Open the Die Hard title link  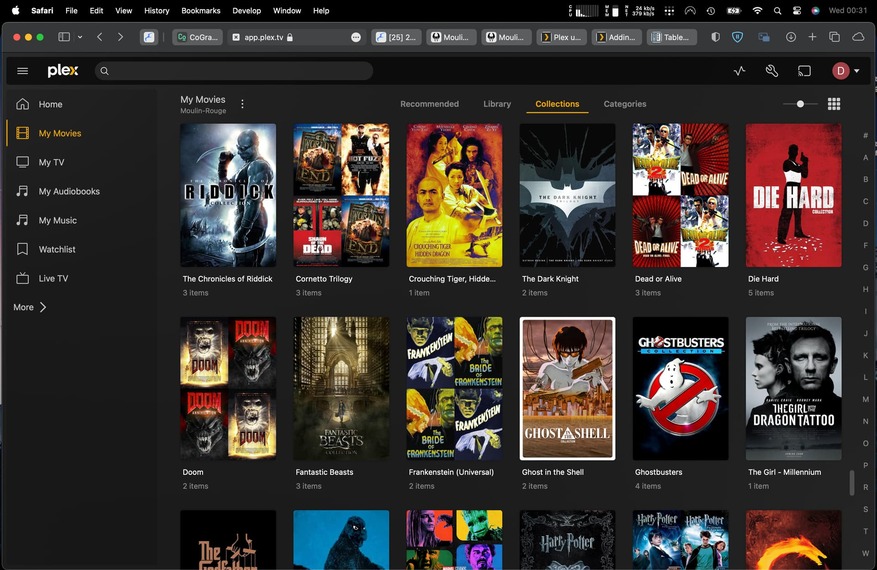[763, 279]
